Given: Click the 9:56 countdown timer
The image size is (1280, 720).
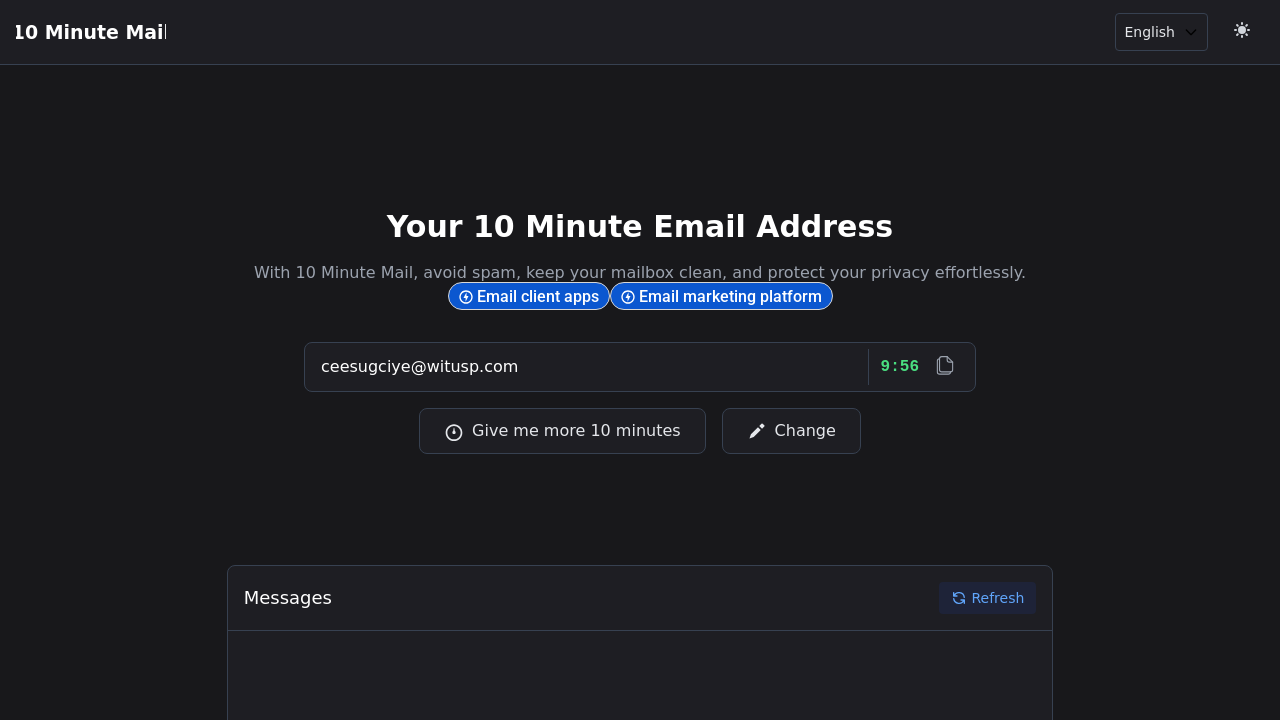Looking at the screenshot, I should (x=900, y=367).
